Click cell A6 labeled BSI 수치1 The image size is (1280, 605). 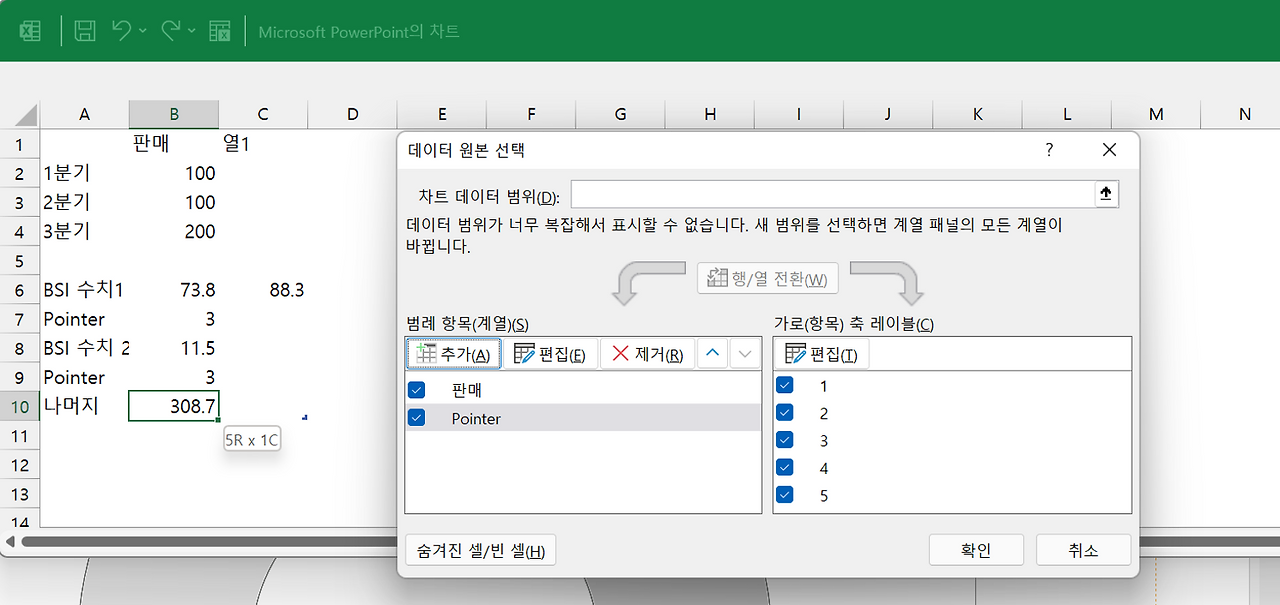(x=84, y=290)
